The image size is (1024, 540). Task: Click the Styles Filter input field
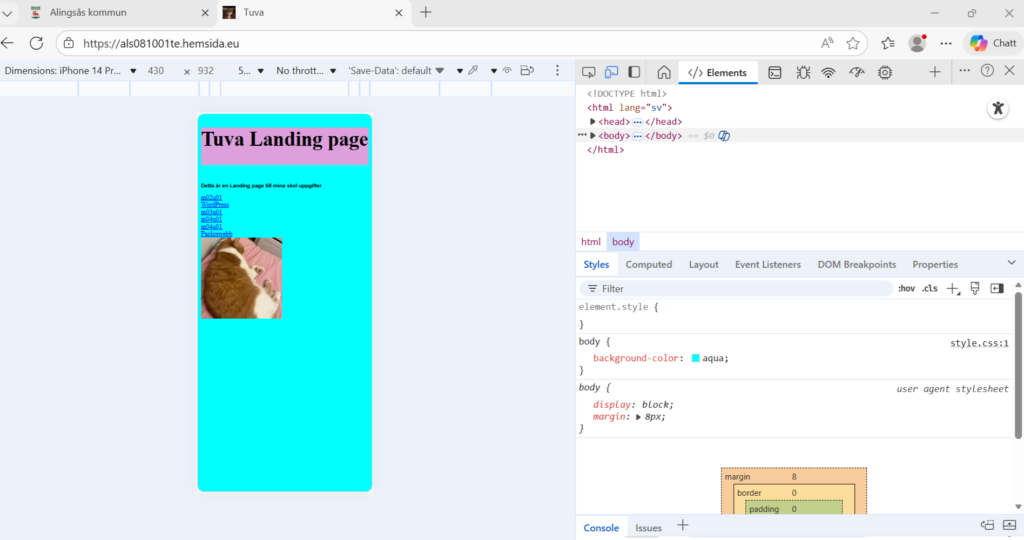tap(740, 289)
